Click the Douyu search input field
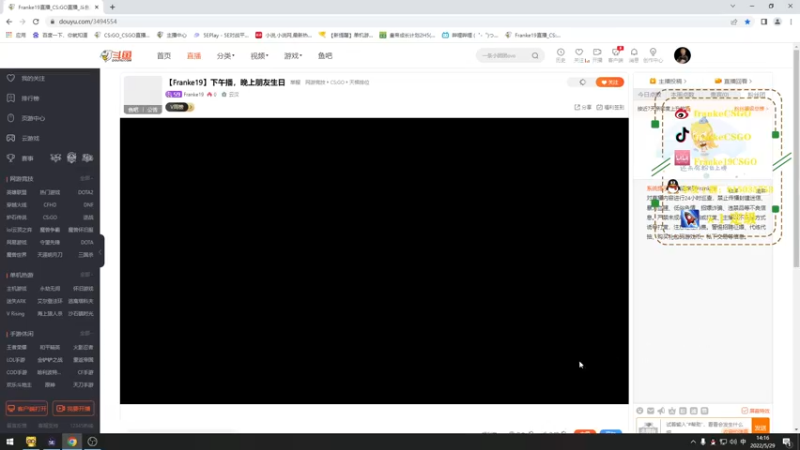 coord(503,56)
